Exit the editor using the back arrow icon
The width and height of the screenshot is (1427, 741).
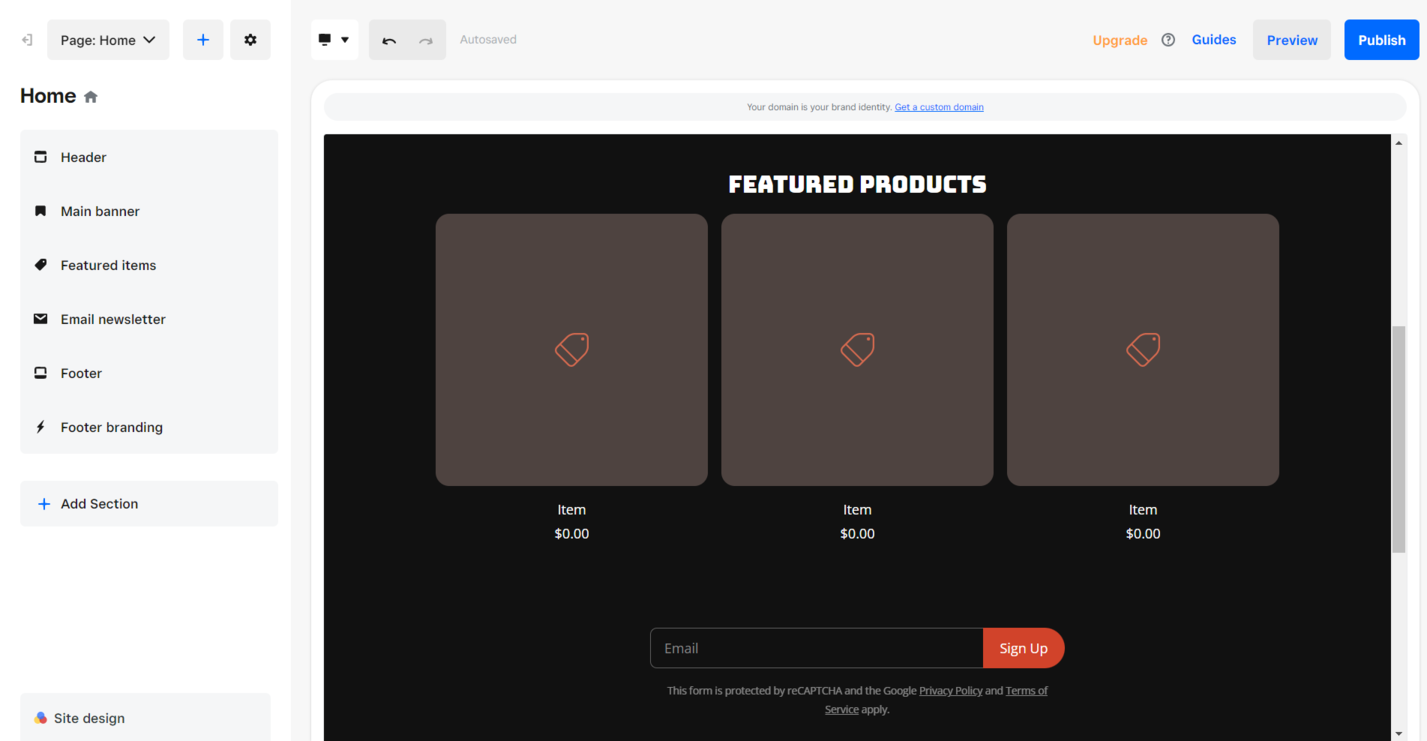(x=26, y=39)
